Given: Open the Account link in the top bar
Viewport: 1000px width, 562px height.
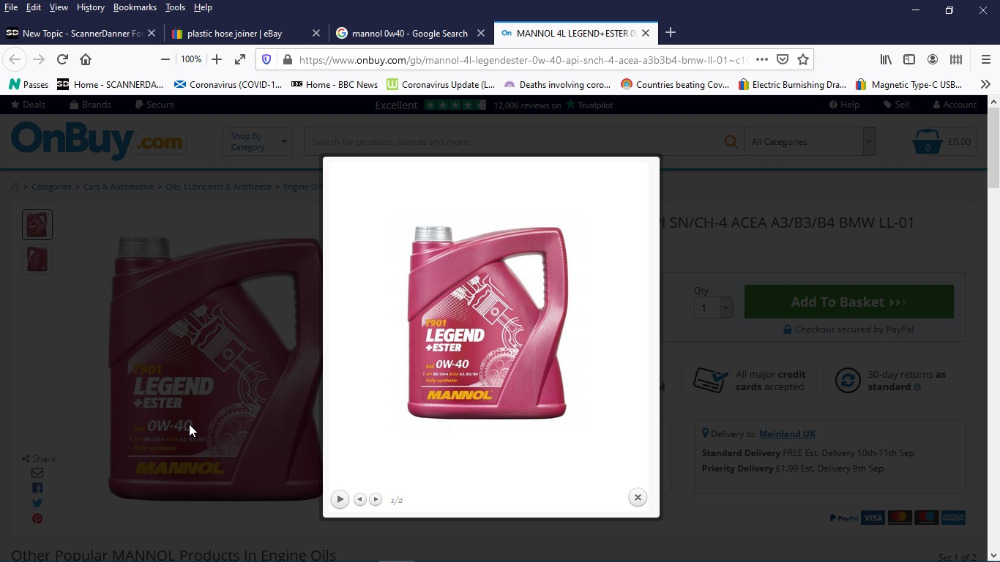Looking at the screenshot, I should point(954,105).
